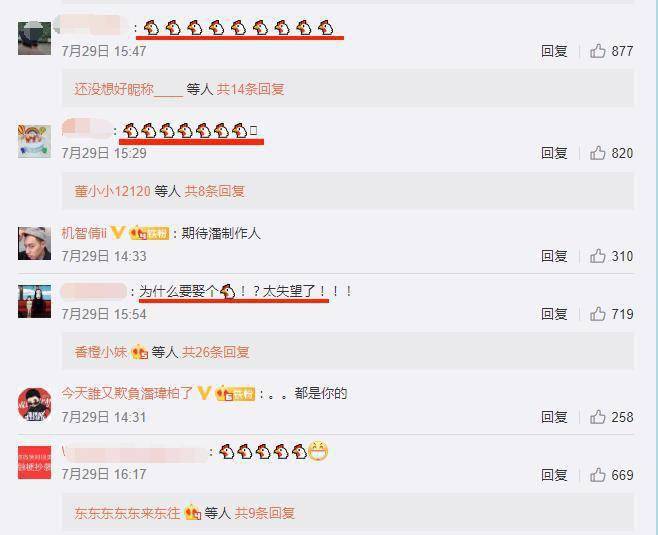Open 香橙小妹 profile from replies
658x535 pixels.
(x=101, y=352)
